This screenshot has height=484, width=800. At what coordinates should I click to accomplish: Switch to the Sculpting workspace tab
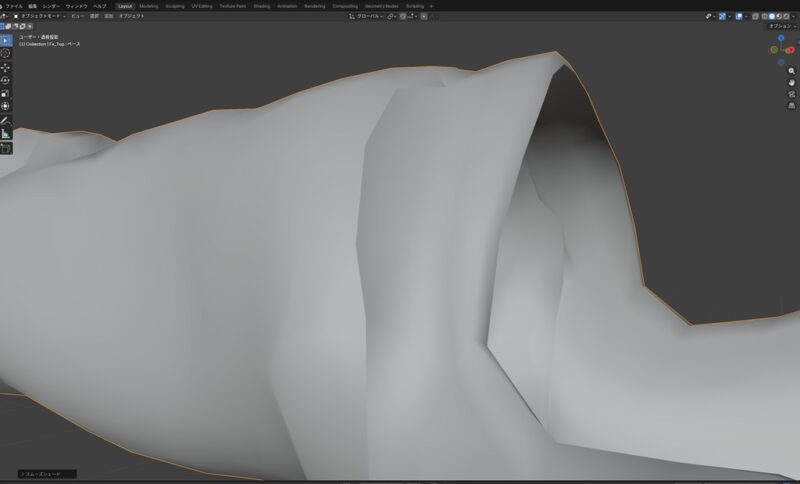(174, 6)
